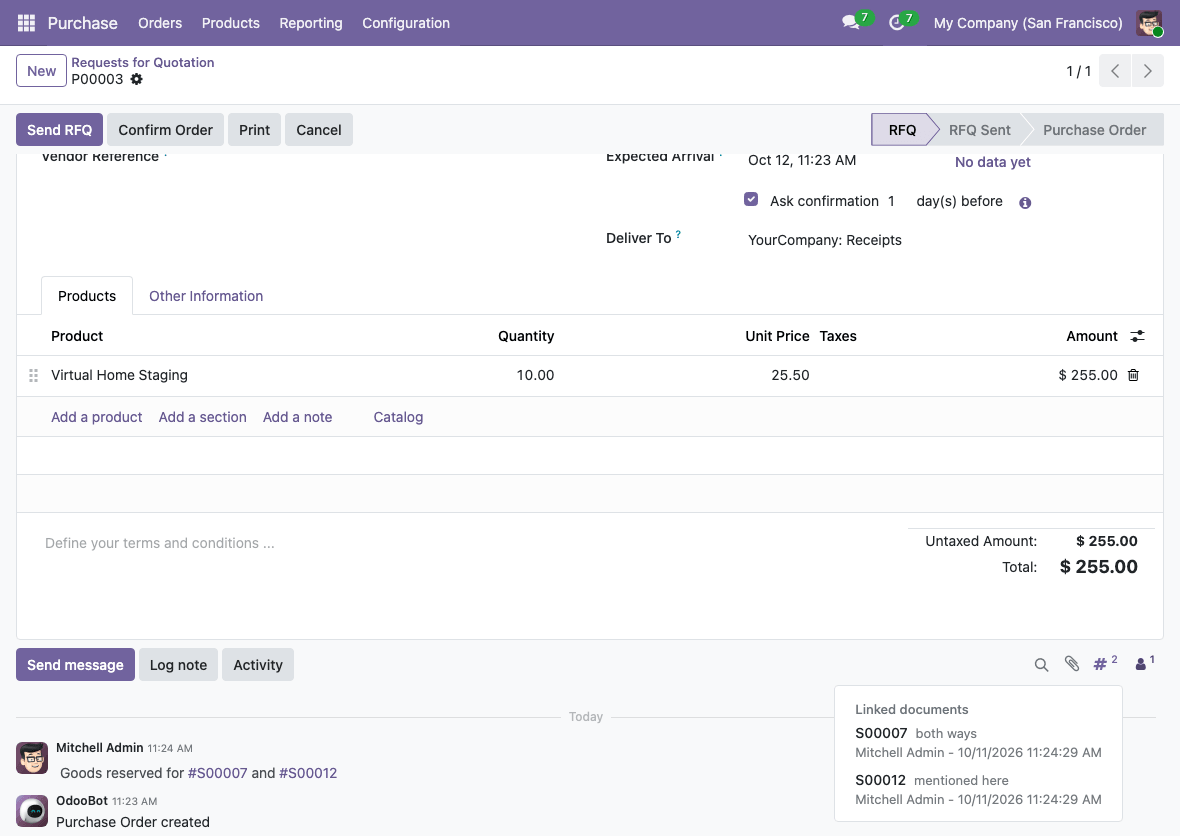The width and height of the screenshot is (1180, 836).
Task: Click the Deliver To help question mark
Action: click(x=678, y=234)
